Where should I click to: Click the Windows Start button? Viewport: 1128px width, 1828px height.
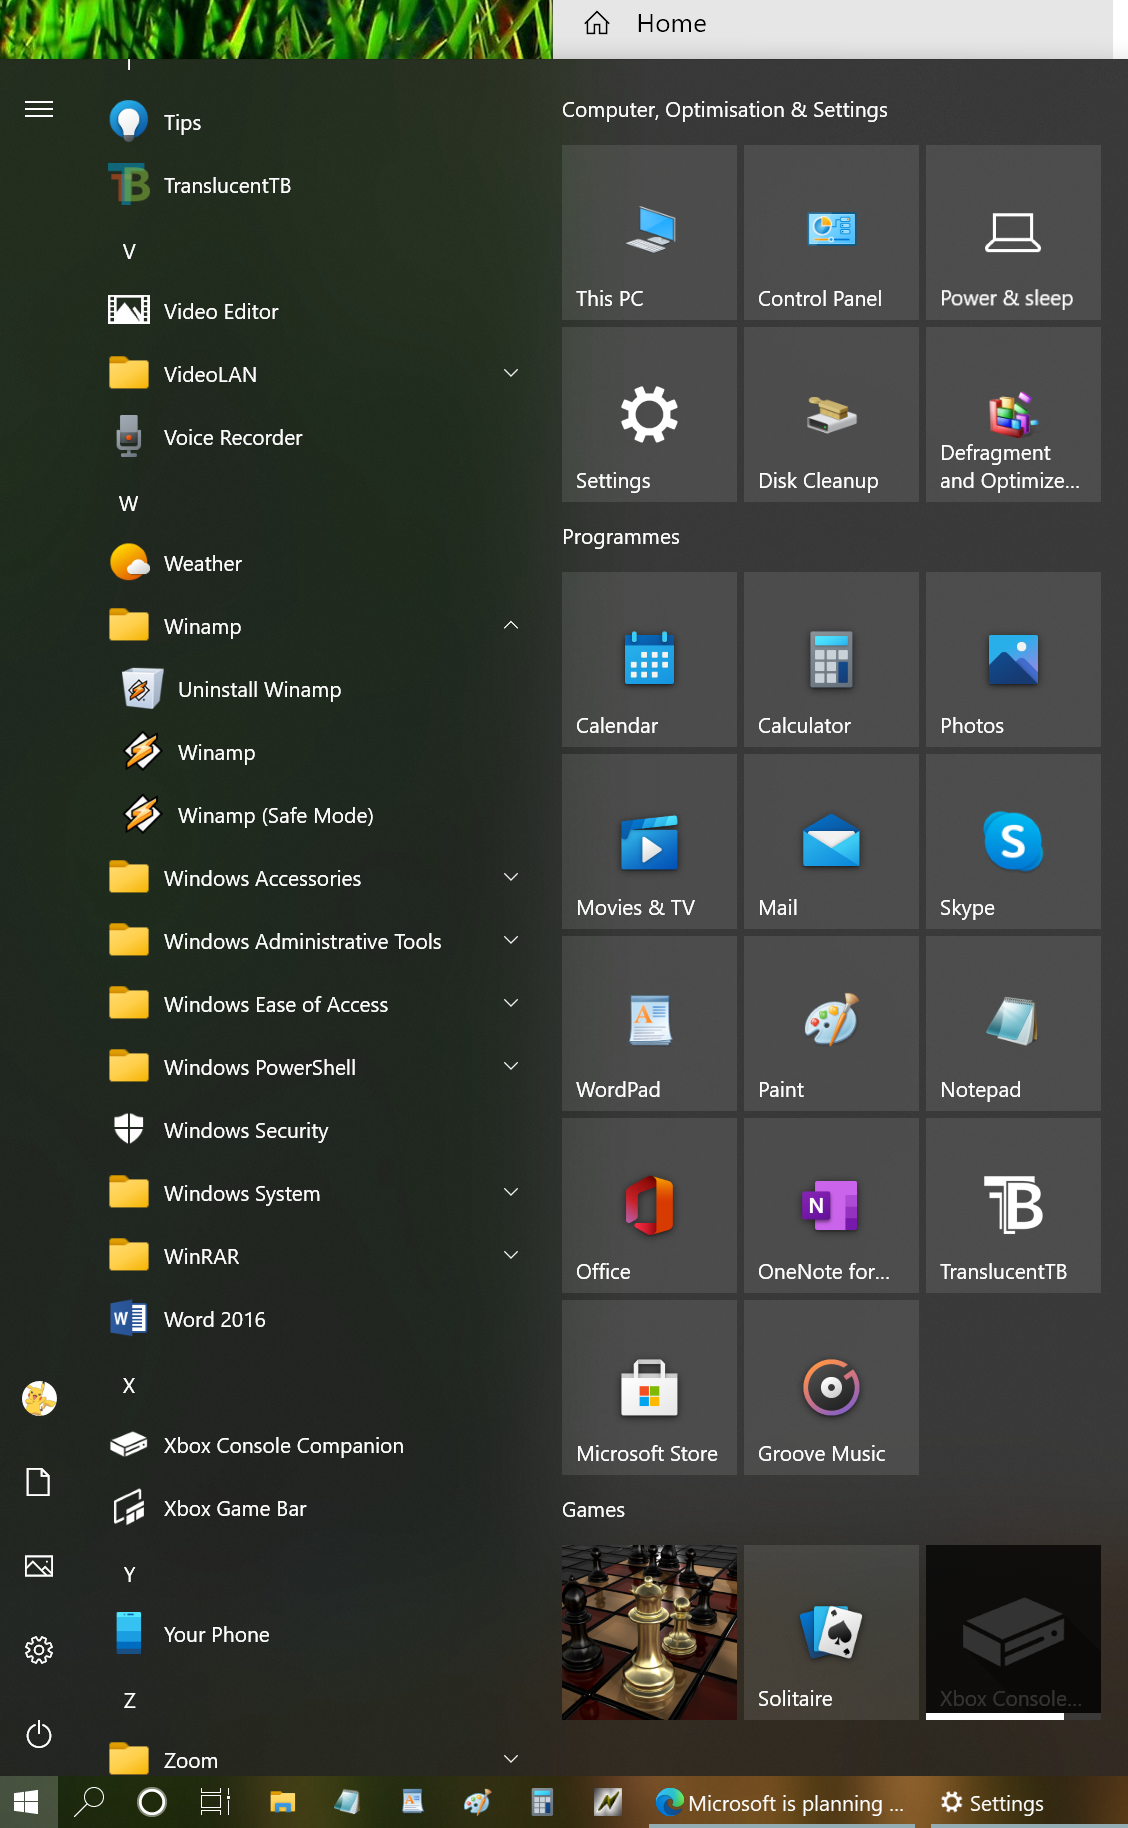27,1802
